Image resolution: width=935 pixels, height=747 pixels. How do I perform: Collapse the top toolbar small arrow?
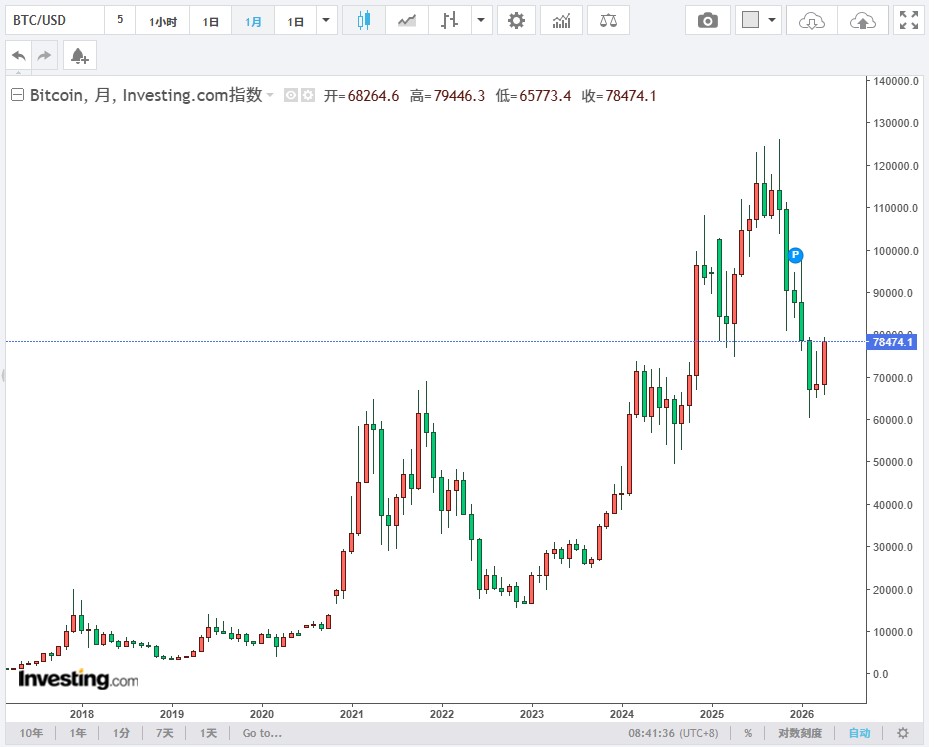tap(18, 73)
